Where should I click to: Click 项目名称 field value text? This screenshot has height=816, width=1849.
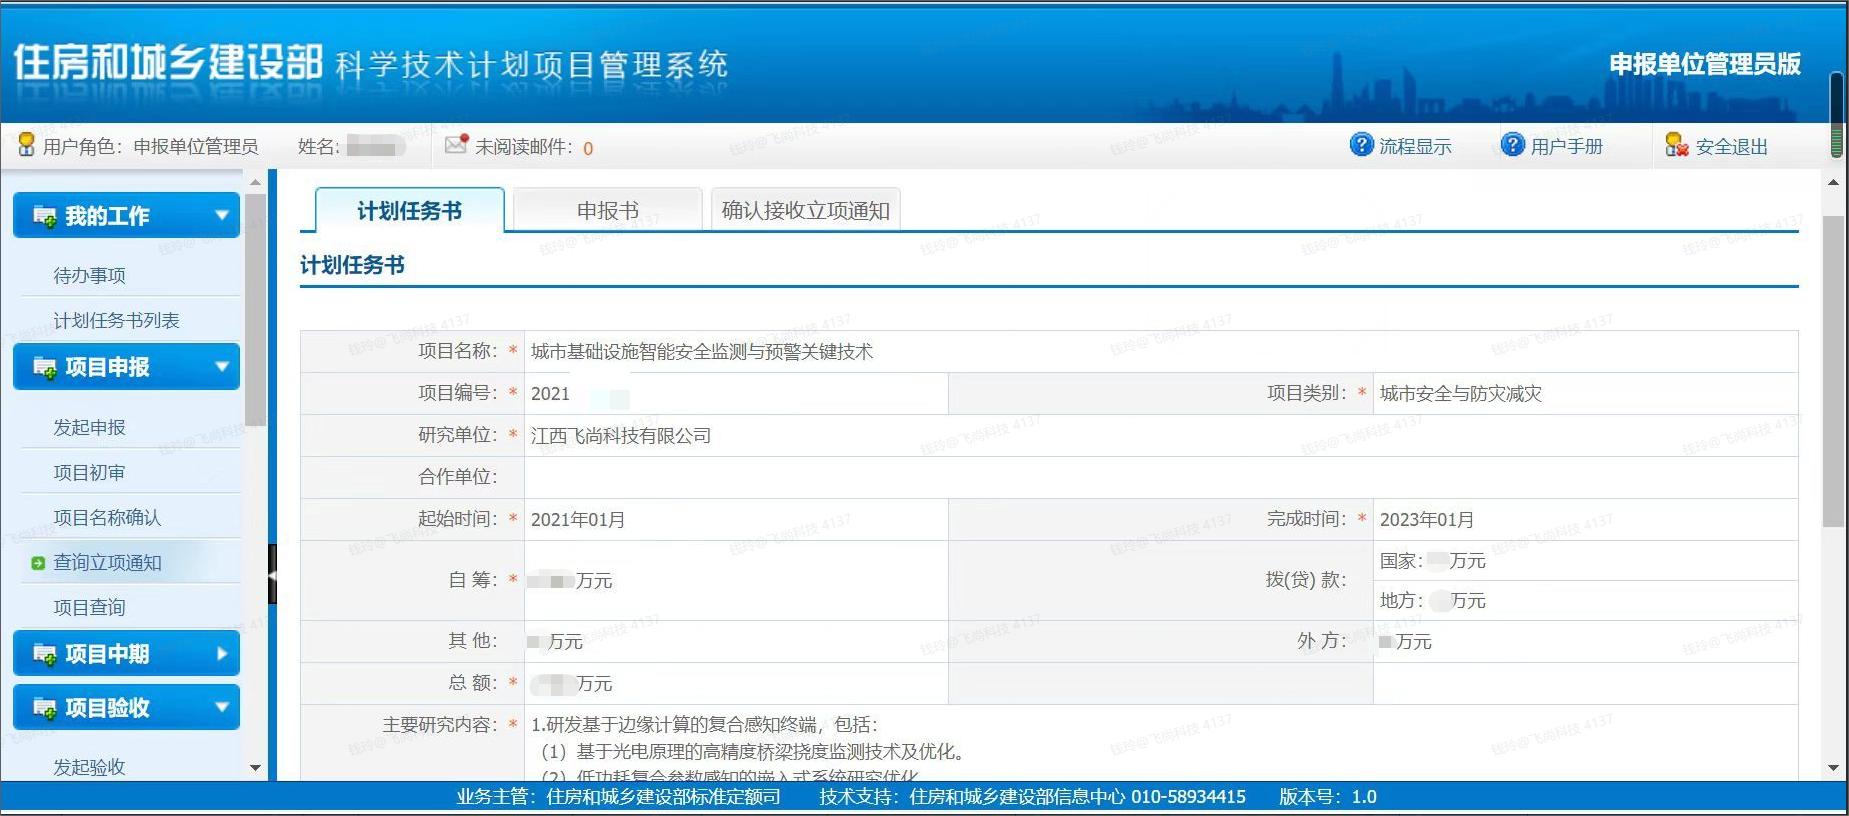click(x=702, y=351)
